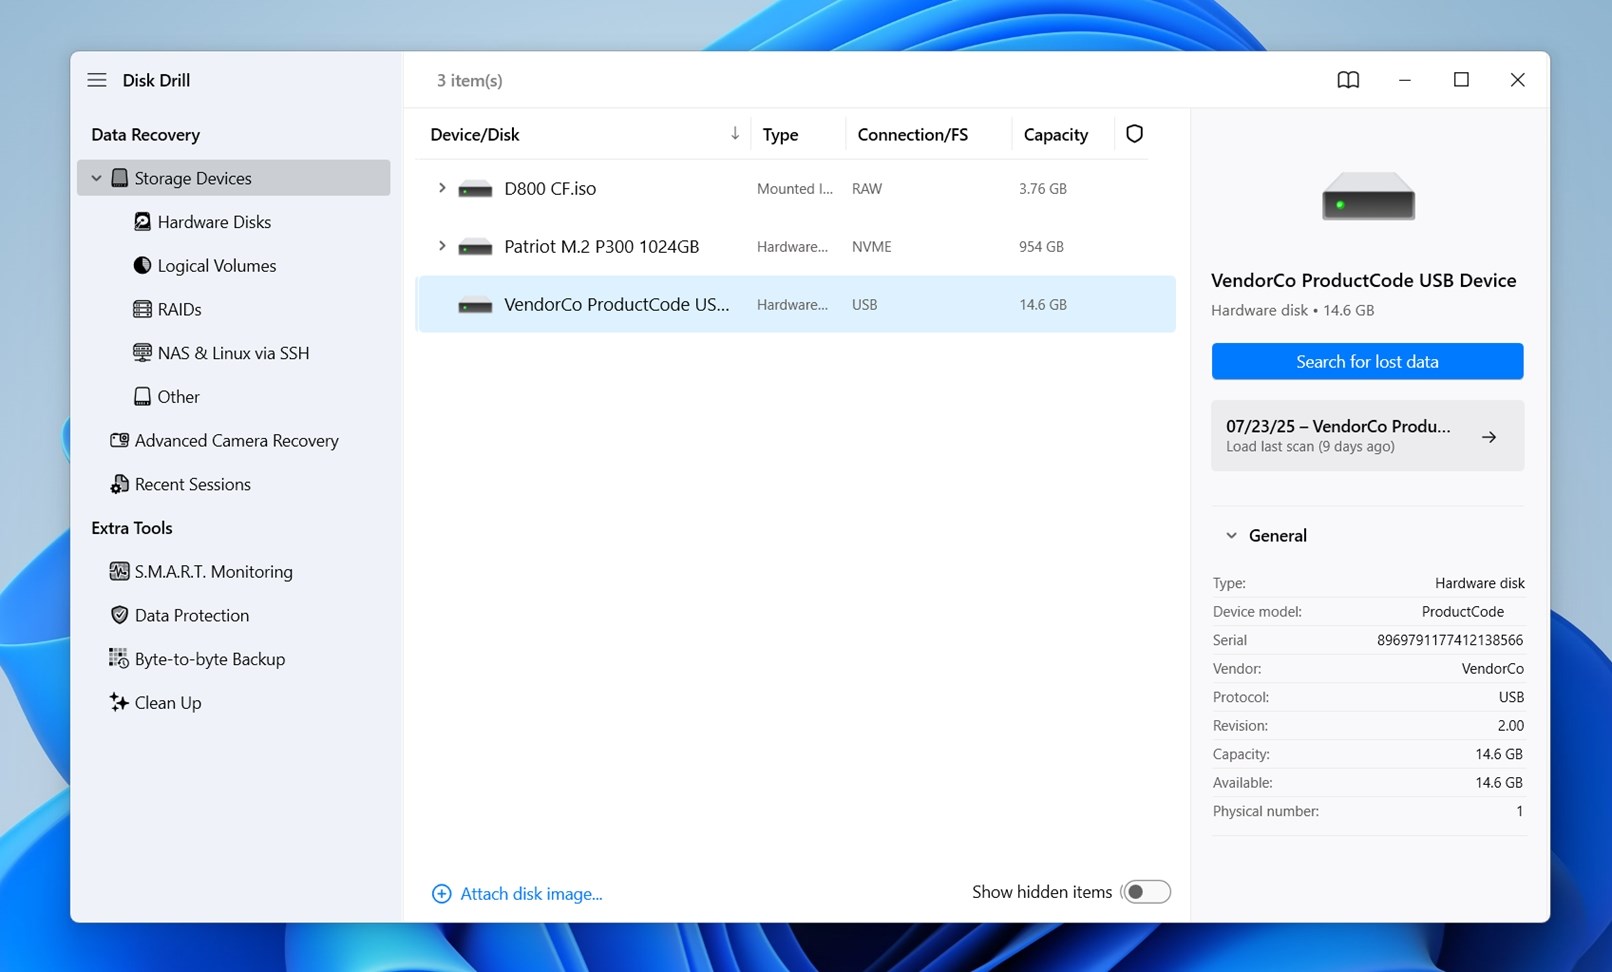The image size is (1612, 972).
Task: Expand the D800 CF.iso row
Action: (x=441, y=188)
